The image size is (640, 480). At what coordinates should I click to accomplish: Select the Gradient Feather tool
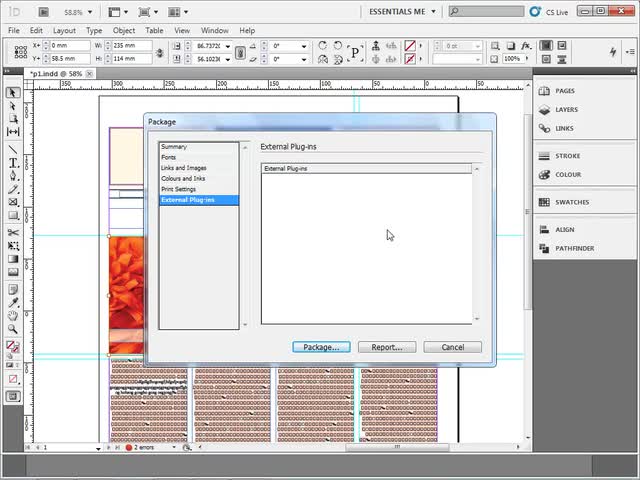pyautogui.click(x=13, y=272)
